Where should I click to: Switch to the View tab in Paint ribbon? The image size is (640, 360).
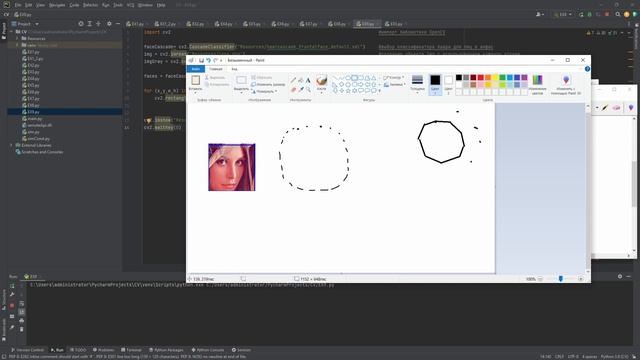coord(234,69)
